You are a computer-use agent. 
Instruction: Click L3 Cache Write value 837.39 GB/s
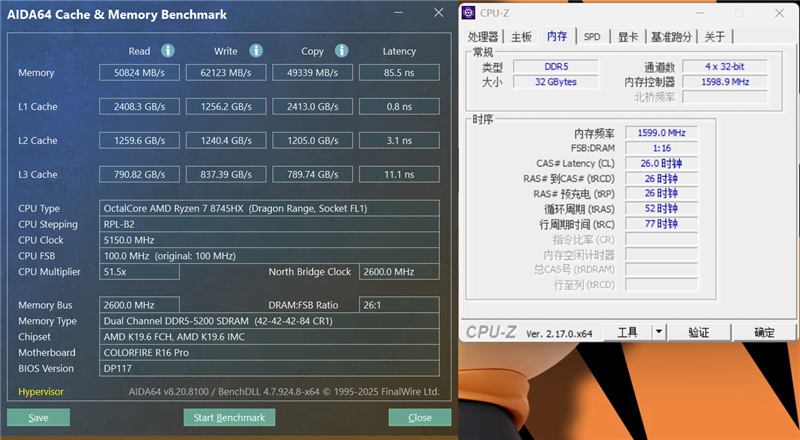click(226, 174)
